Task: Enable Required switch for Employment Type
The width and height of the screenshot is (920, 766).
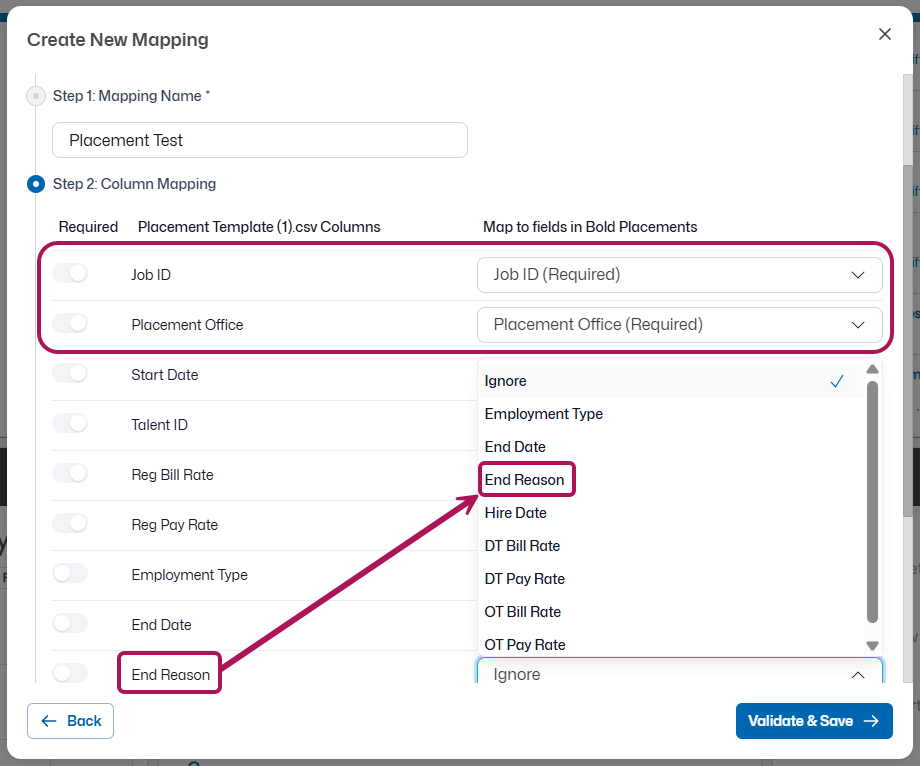Action: coord(70,573)
